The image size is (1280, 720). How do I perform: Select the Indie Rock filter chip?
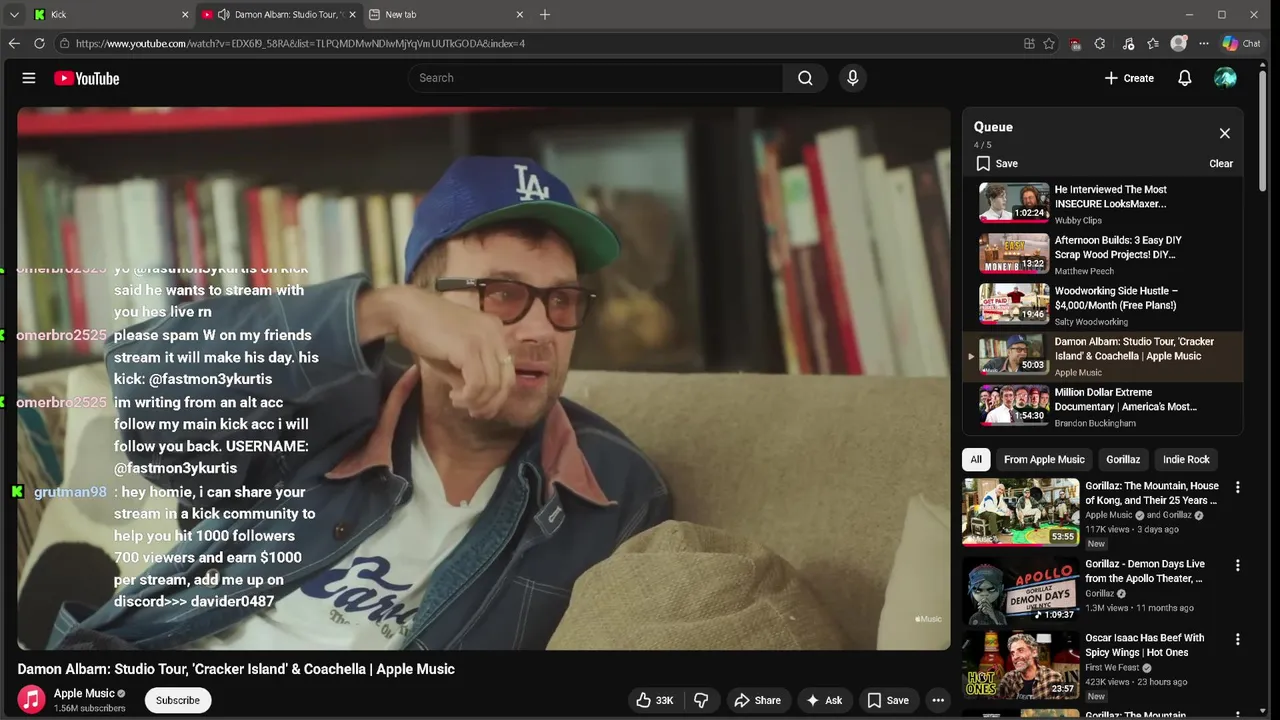pyautogui.click(x=1186, y=459)
